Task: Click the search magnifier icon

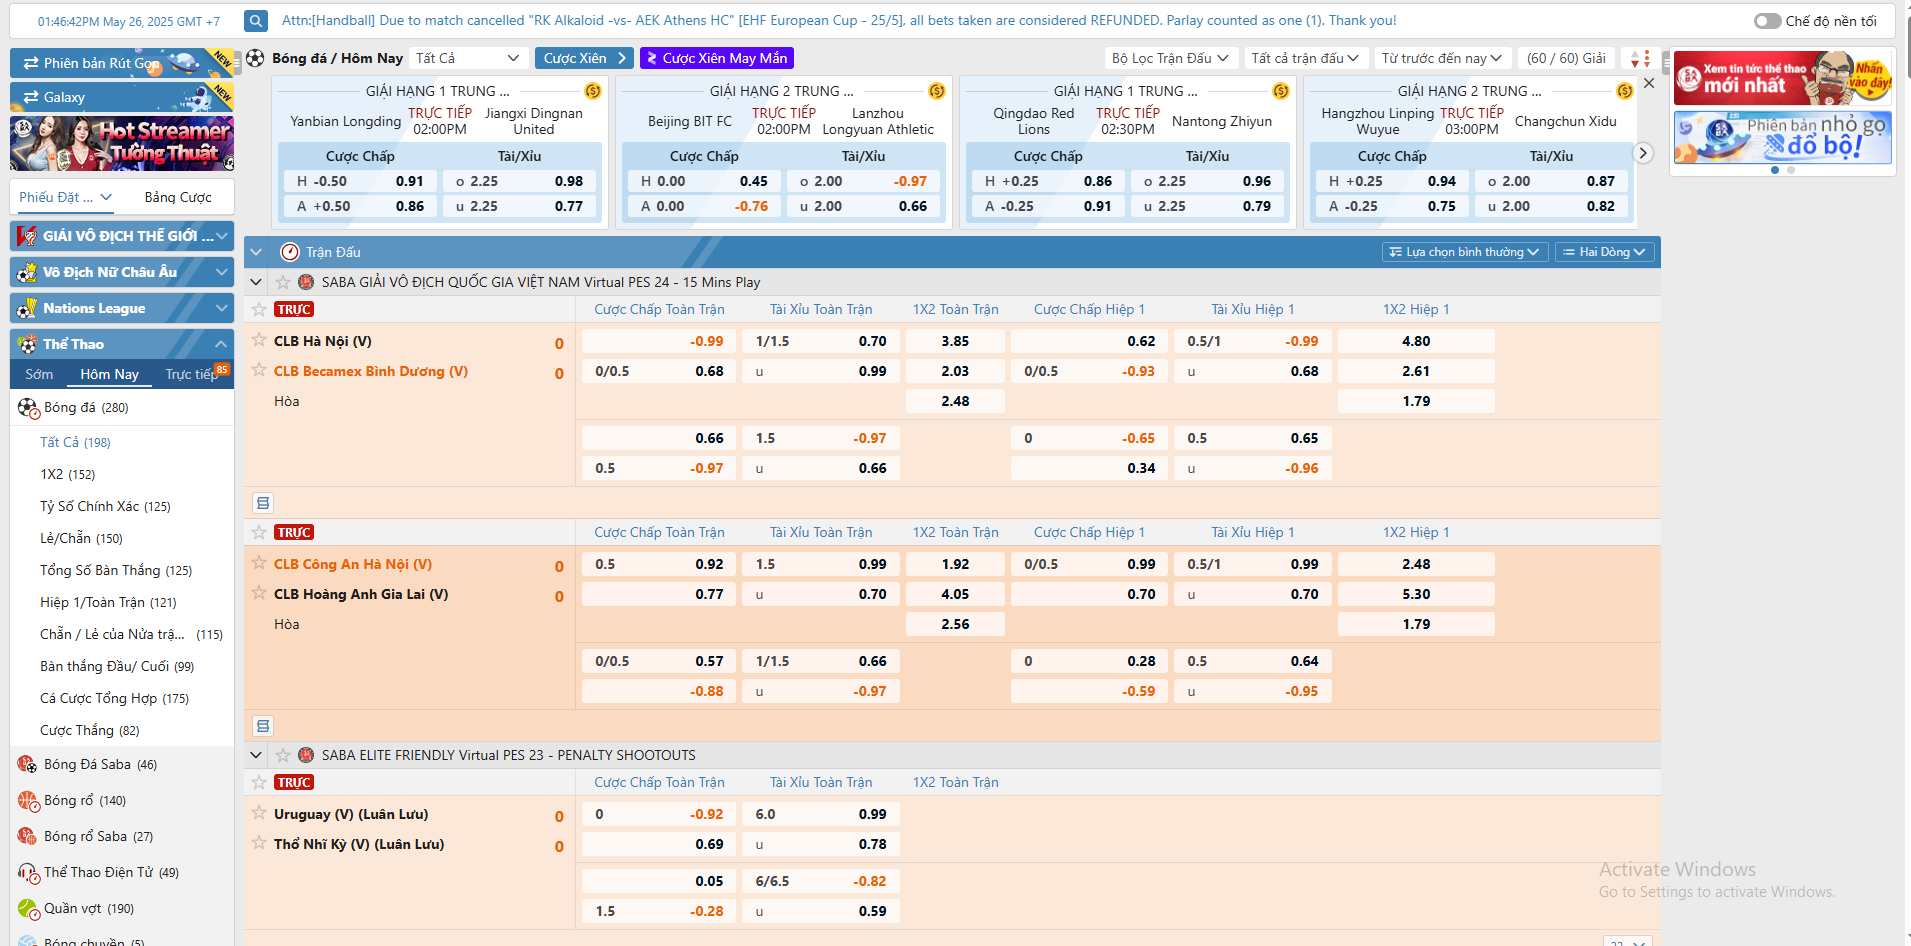Action: [x=256, y=21]
